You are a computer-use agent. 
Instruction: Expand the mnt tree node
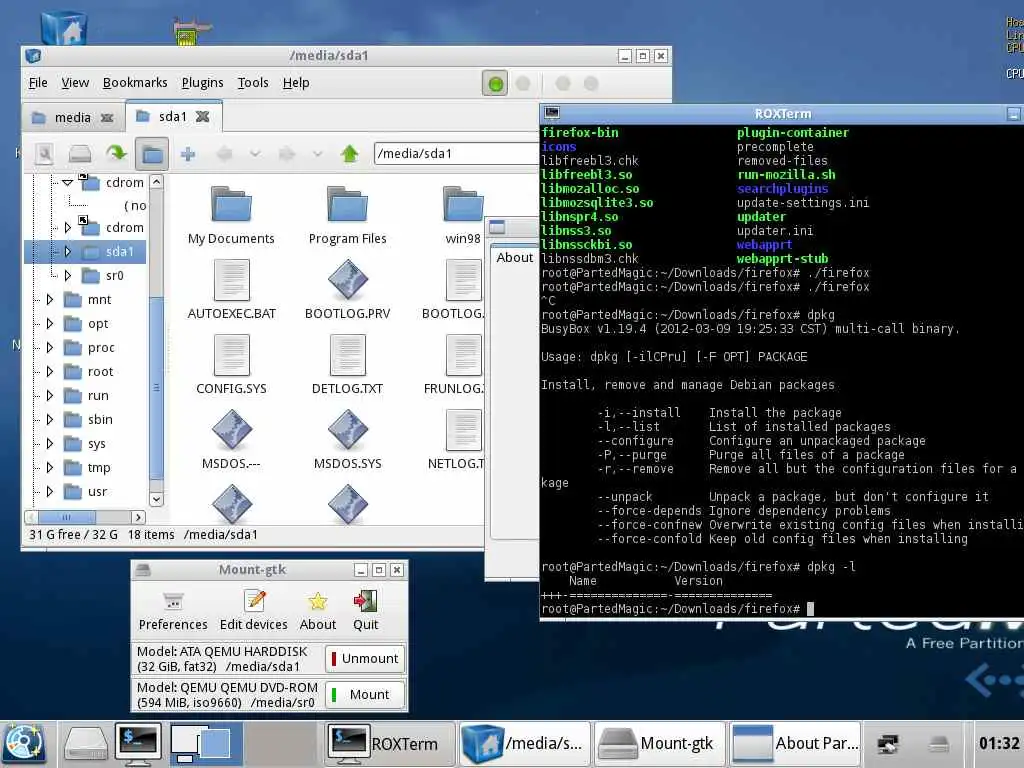click(50, 300)
